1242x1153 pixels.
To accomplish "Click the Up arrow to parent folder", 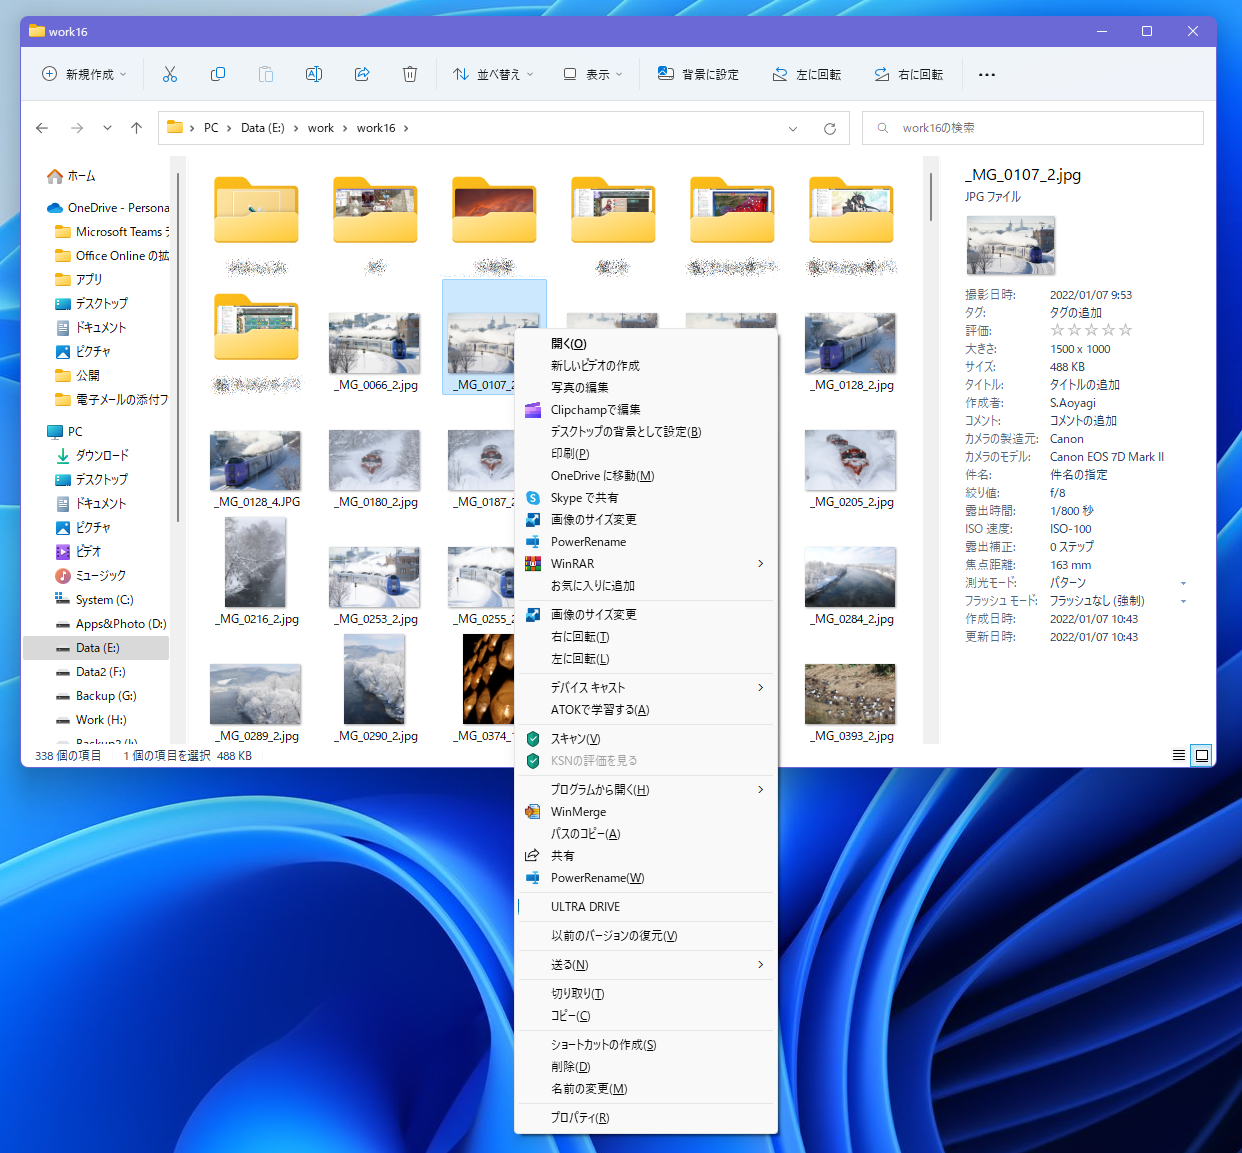I will click(136, 128).
